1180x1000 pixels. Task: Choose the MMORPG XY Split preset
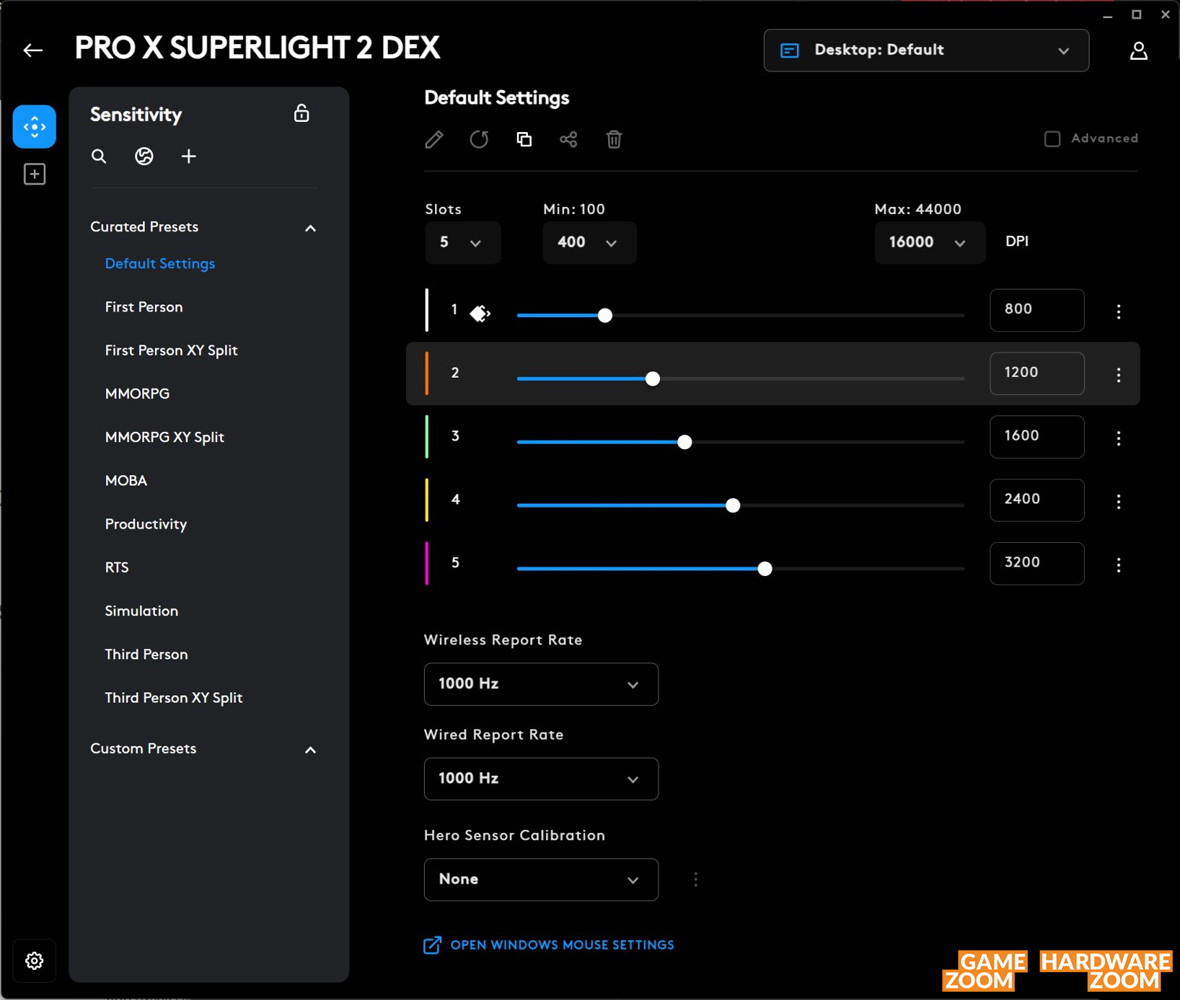pos(165,437)
